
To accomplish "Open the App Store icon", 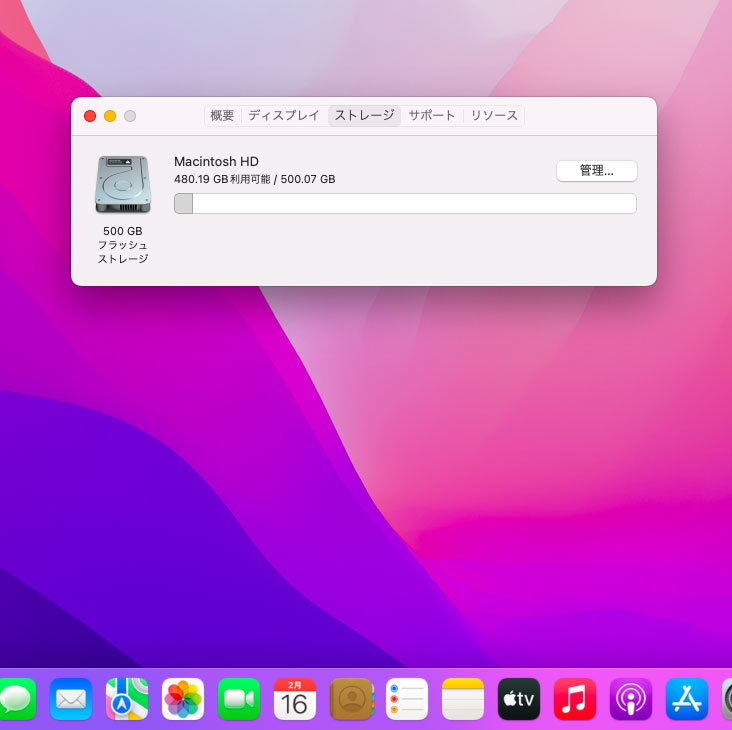I will click(687, 699).
